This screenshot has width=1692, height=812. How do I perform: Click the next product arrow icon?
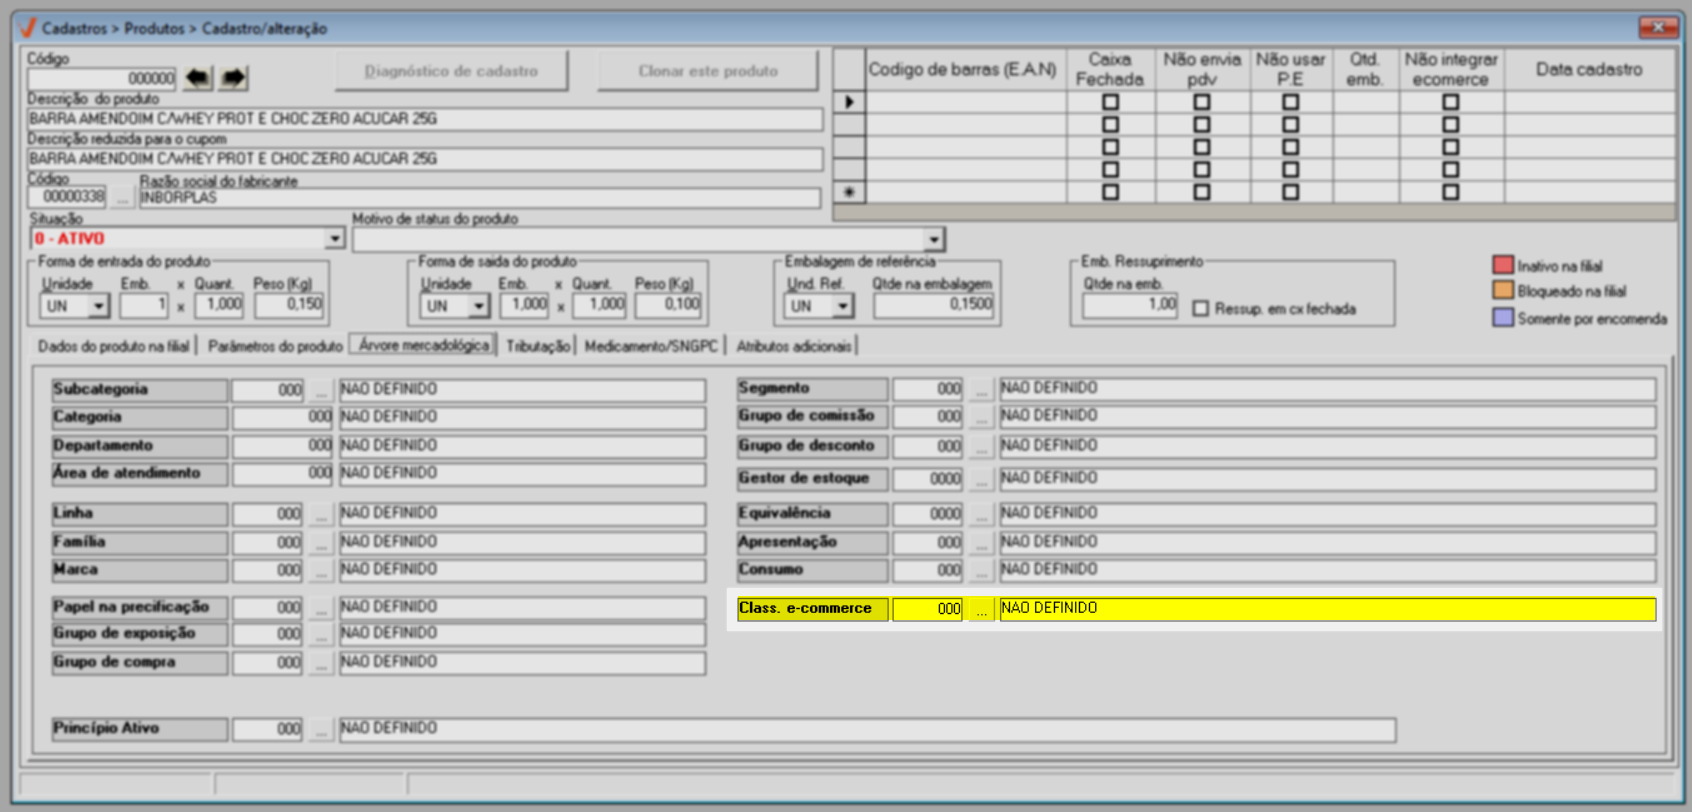click(x=233, y=77)
